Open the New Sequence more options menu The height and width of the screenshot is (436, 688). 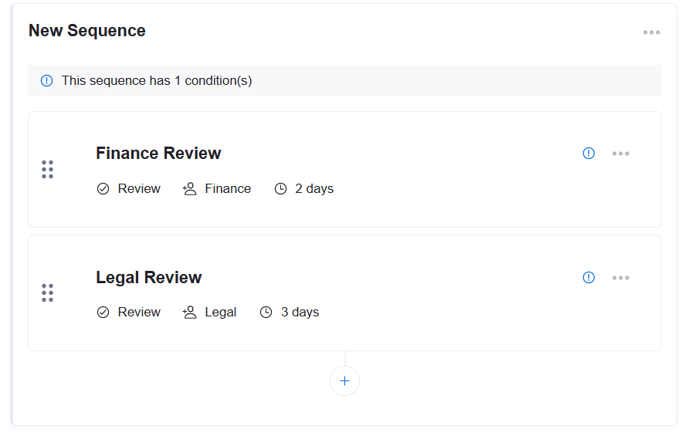pos(651,33)
